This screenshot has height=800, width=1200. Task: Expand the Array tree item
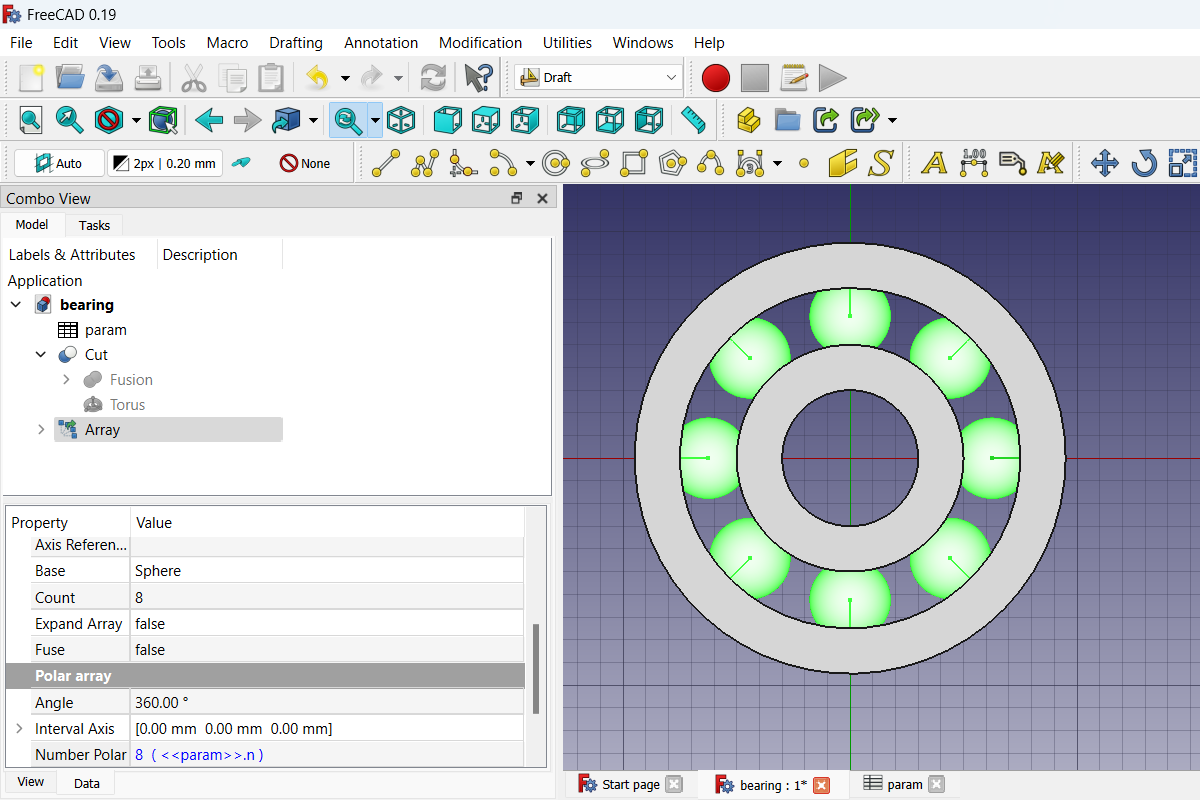pyautogui.click(x=41, y=430)
